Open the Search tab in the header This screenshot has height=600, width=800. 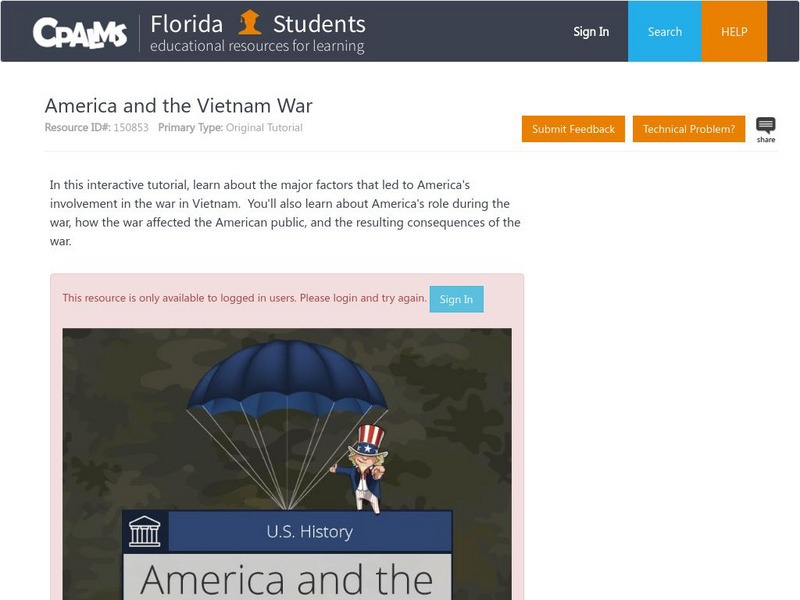coord(665,32)
